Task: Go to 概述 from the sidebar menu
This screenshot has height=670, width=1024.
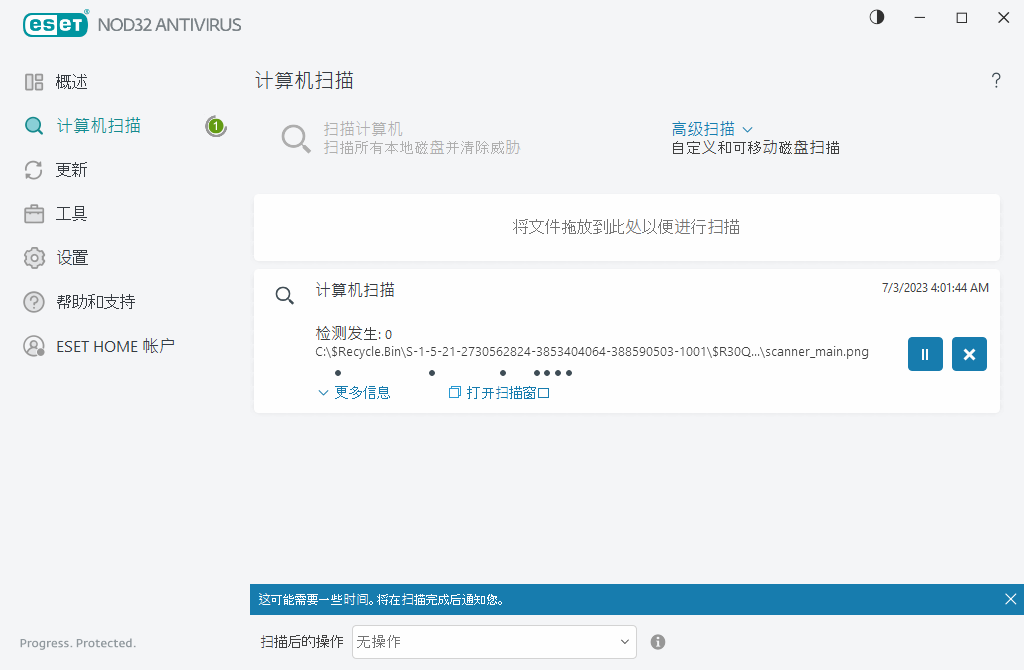Action: coord(33,82)
